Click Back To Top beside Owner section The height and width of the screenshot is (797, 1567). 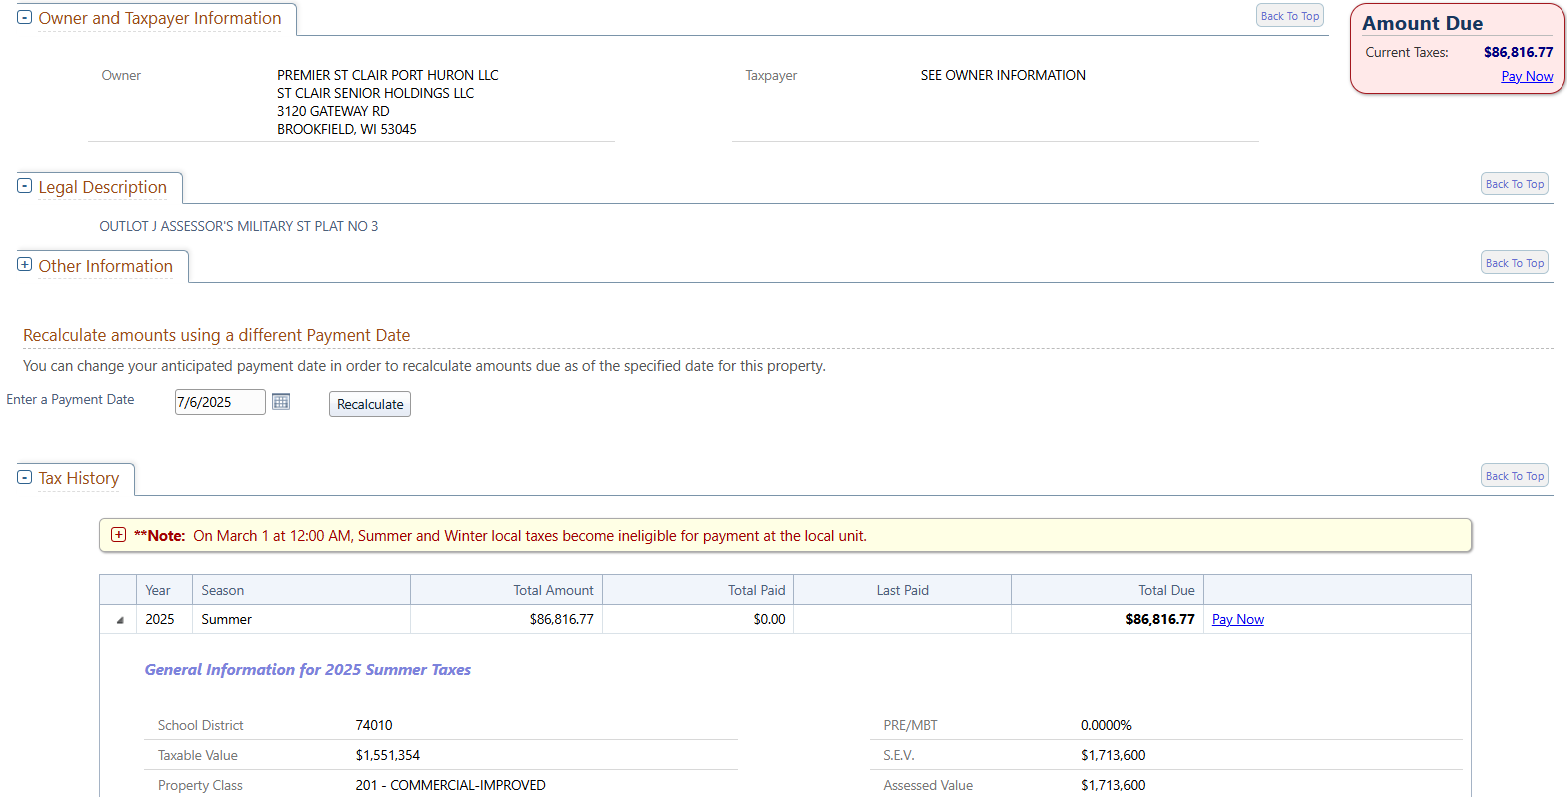pyautogui.click(x=1289, y=16)
